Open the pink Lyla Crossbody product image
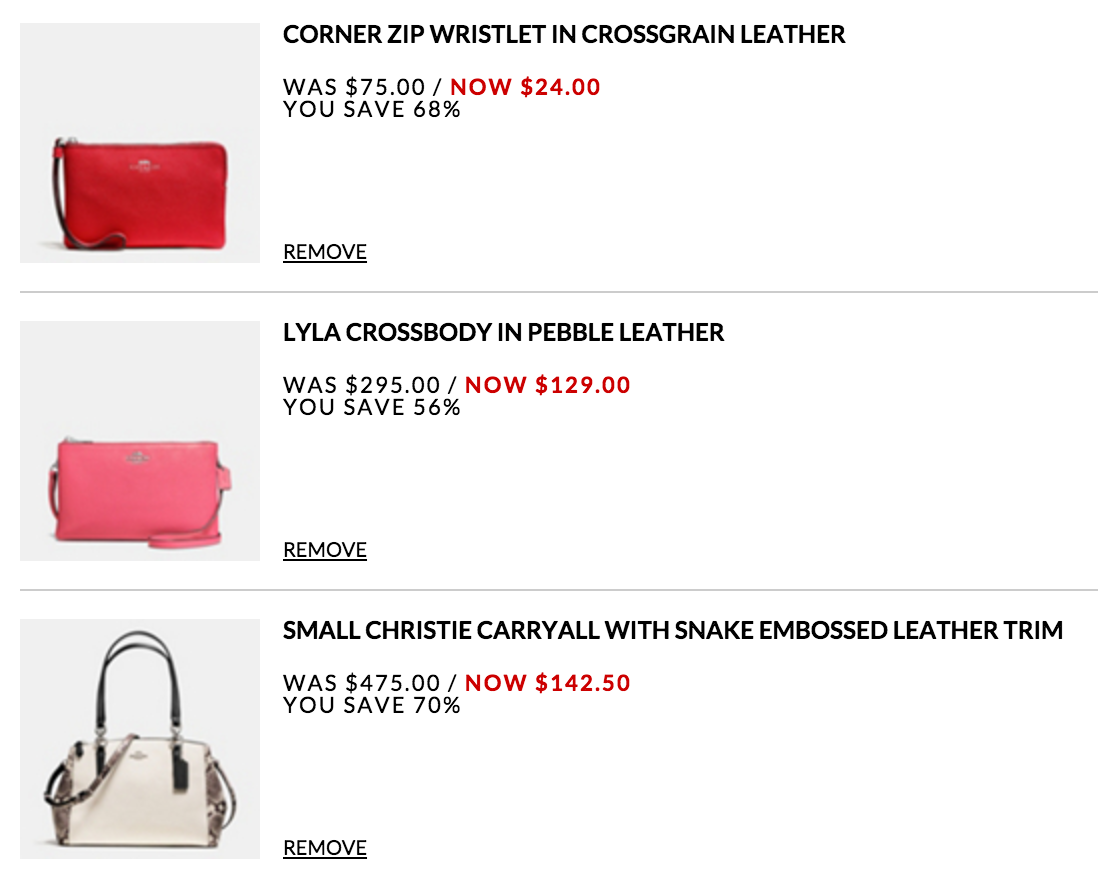The image size is (1098, 872). point(140,441)
